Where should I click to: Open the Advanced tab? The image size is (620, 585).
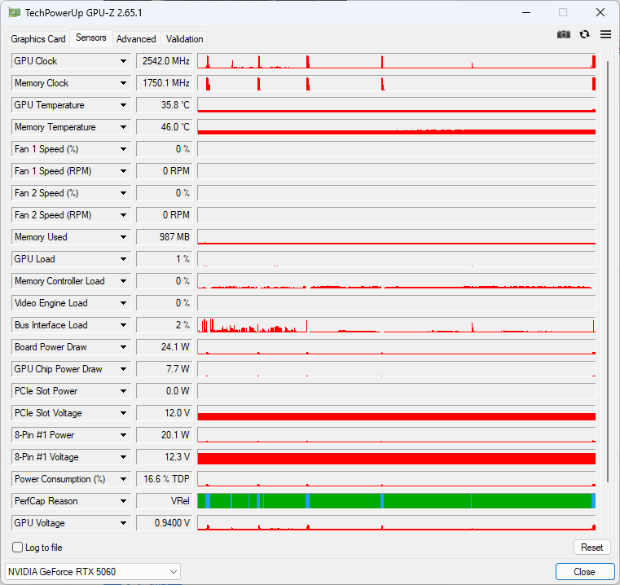(x=136, y=39)
